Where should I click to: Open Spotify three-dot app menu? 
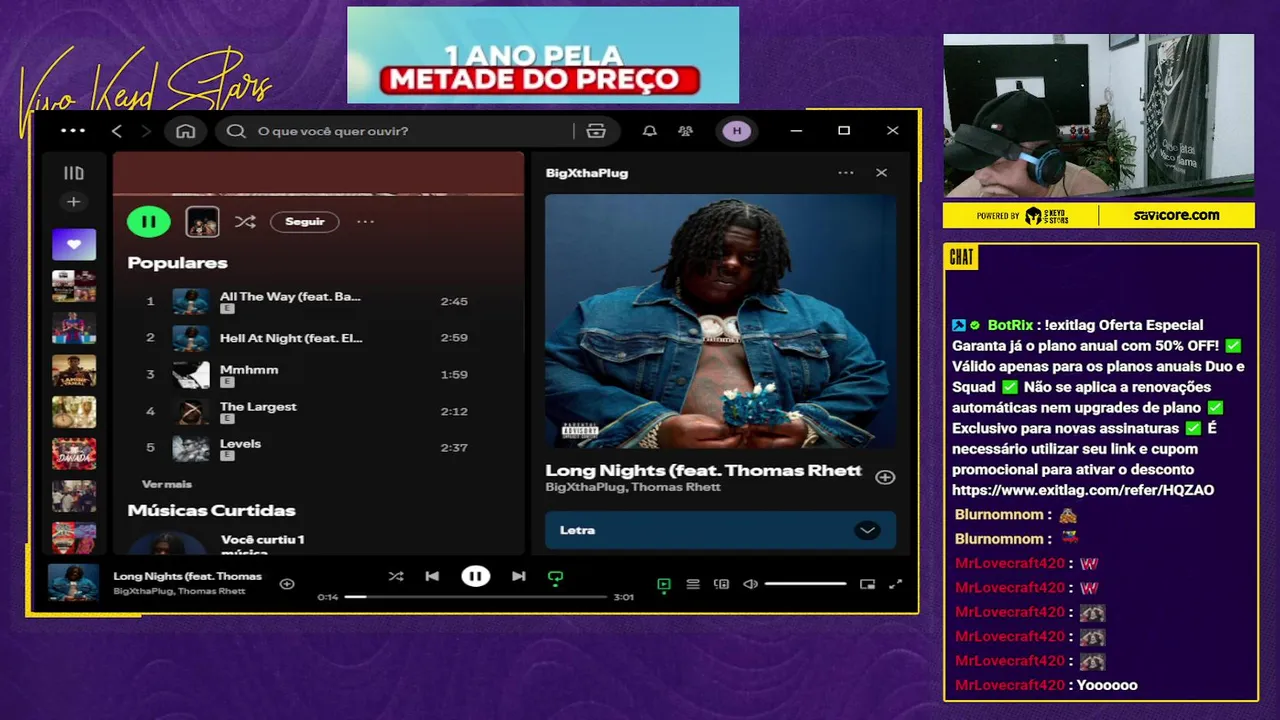[73, 131]
